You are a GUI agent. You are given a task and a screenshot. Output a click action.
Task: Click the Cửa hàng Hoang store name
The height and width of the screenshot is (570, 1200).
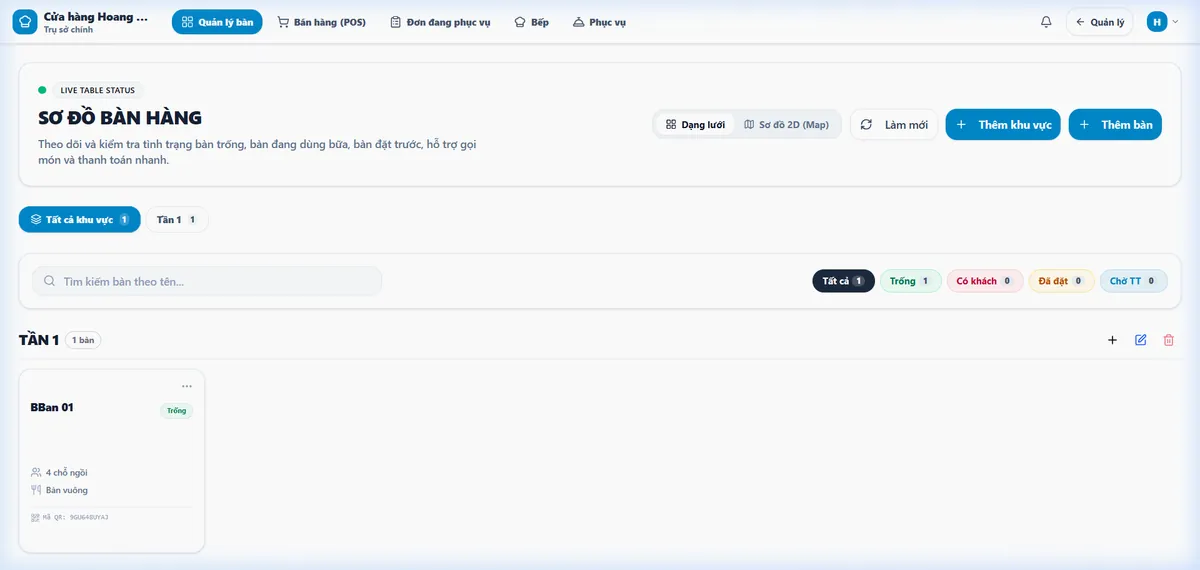[x=96, y=17]
